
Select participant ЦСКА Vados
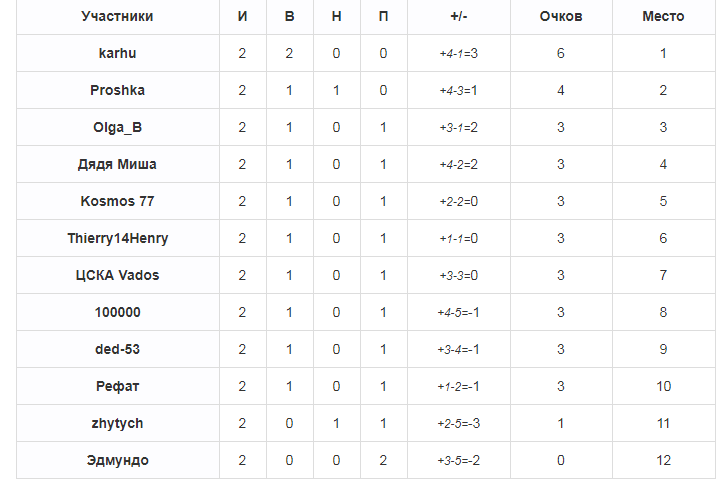tap(118, 275)
